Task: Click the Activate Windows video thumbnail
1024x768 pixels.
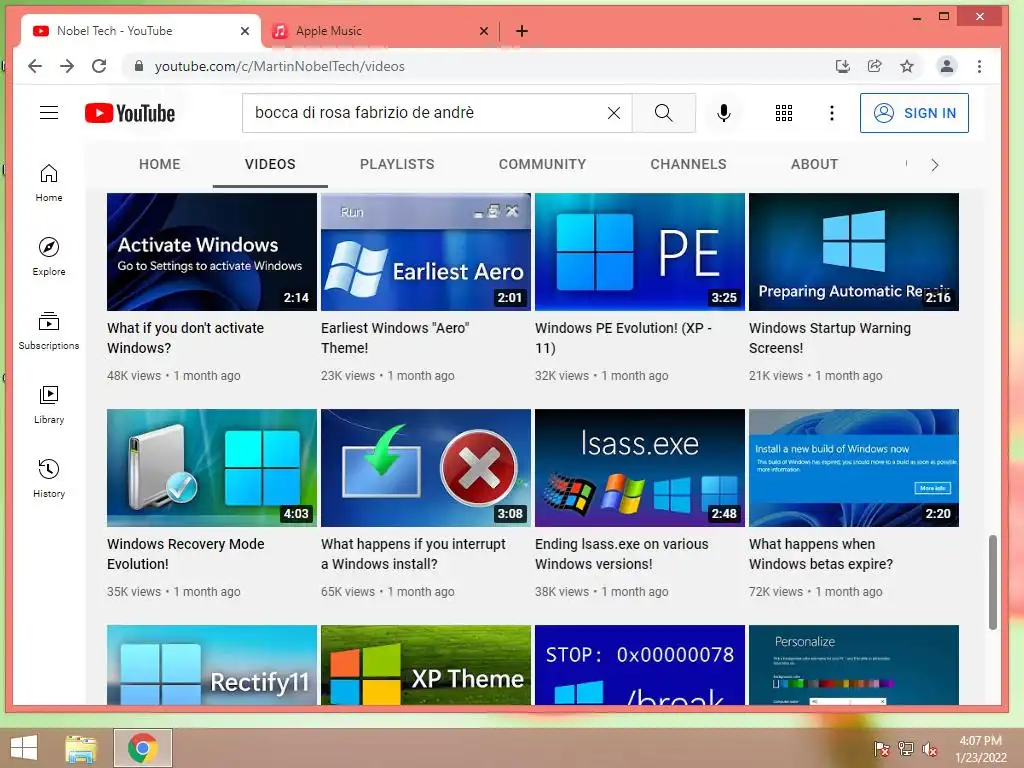Action: (212, 252)
